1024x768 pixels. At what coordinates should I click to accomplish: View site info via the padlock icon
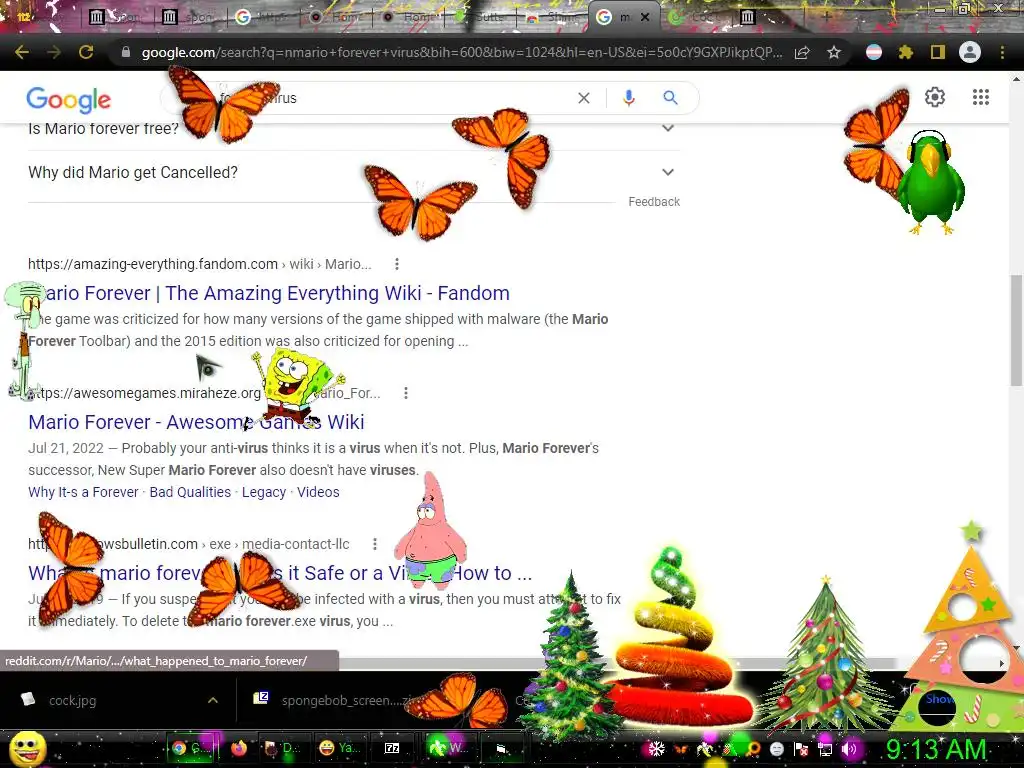[126, 52]
